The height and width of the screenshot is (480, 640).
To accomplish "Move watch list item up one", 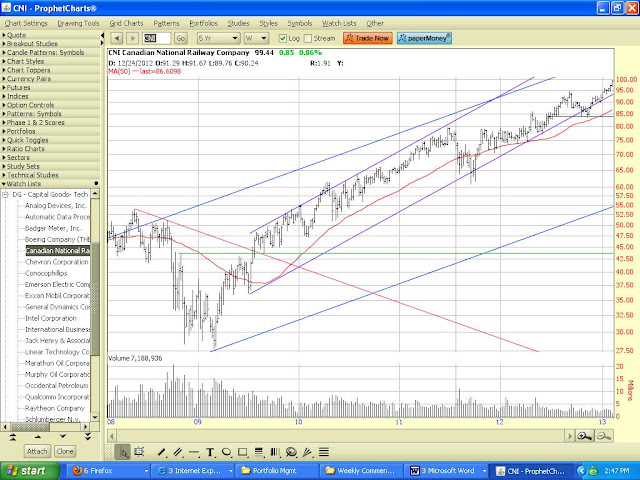I will point(38,437).
